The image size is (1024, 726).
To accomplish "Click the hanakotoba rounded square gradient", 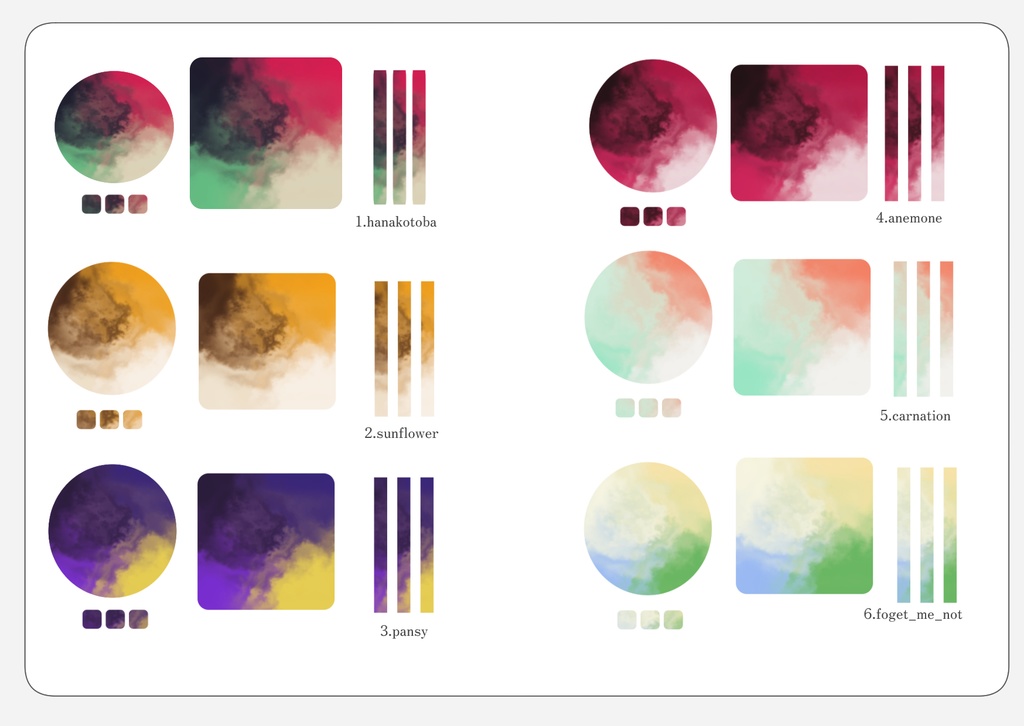I will (x=266, y=133).
